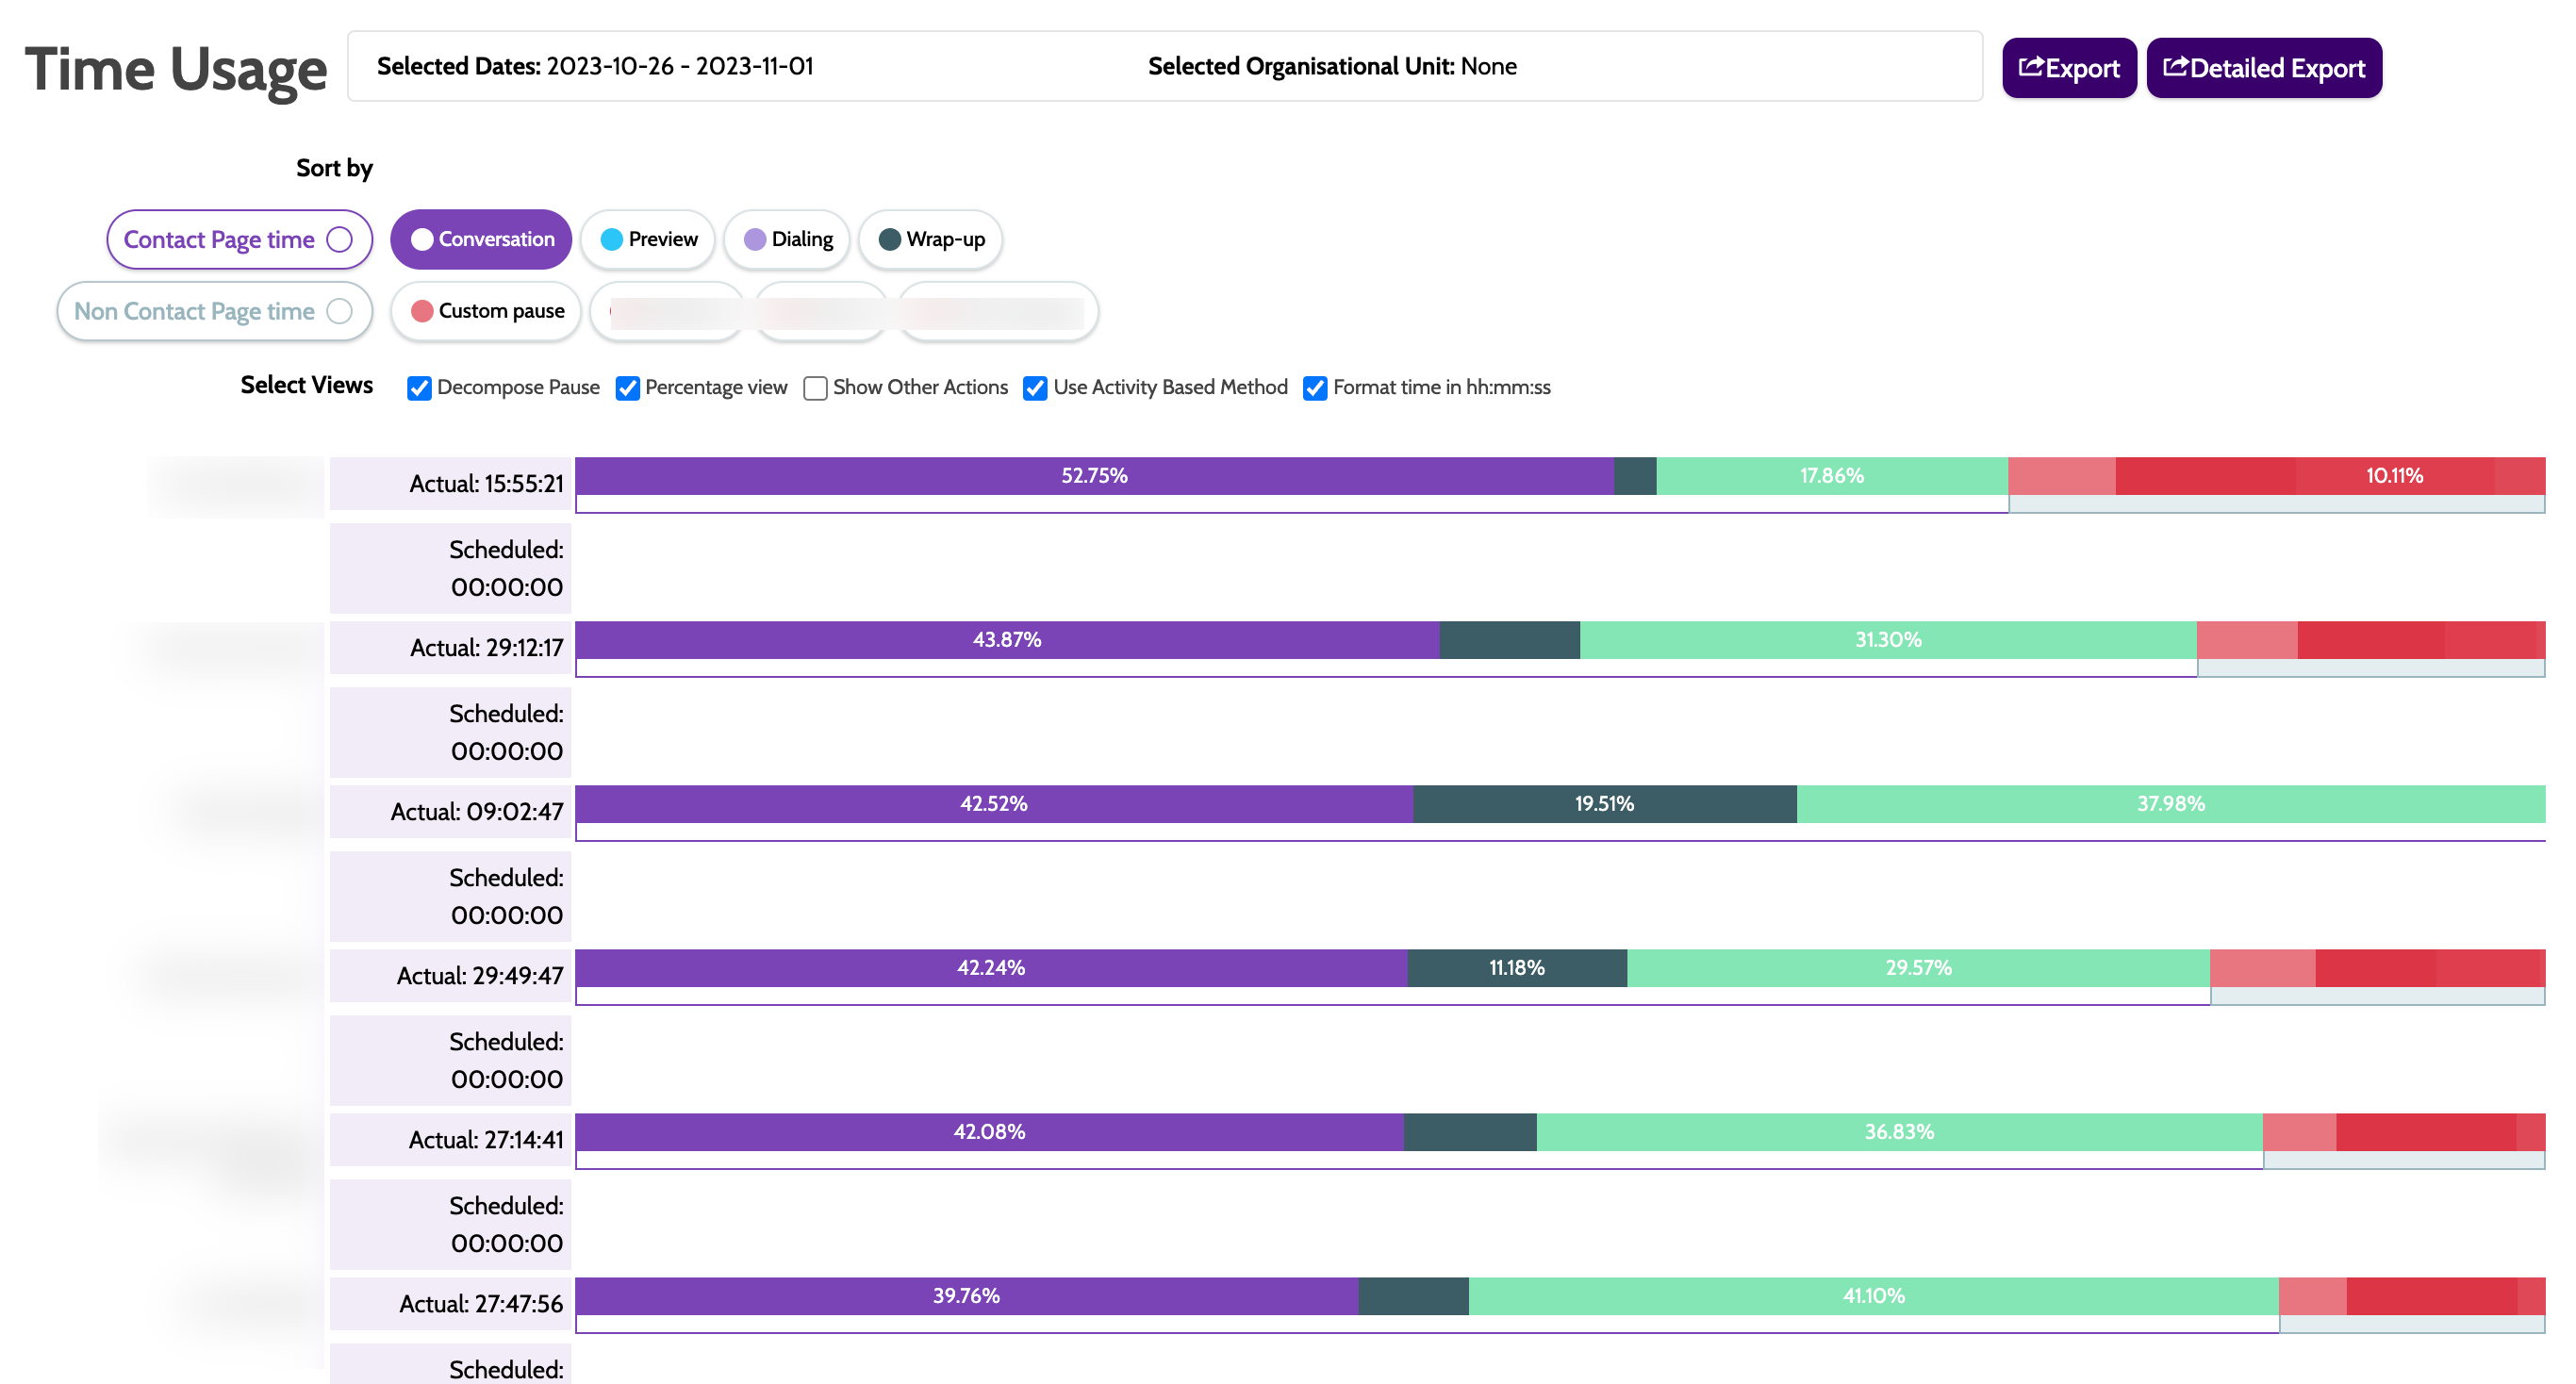Viewport: 2576px width, 1384px height.
Task: Sort by Custom pause chip
Action: (486, 311)
